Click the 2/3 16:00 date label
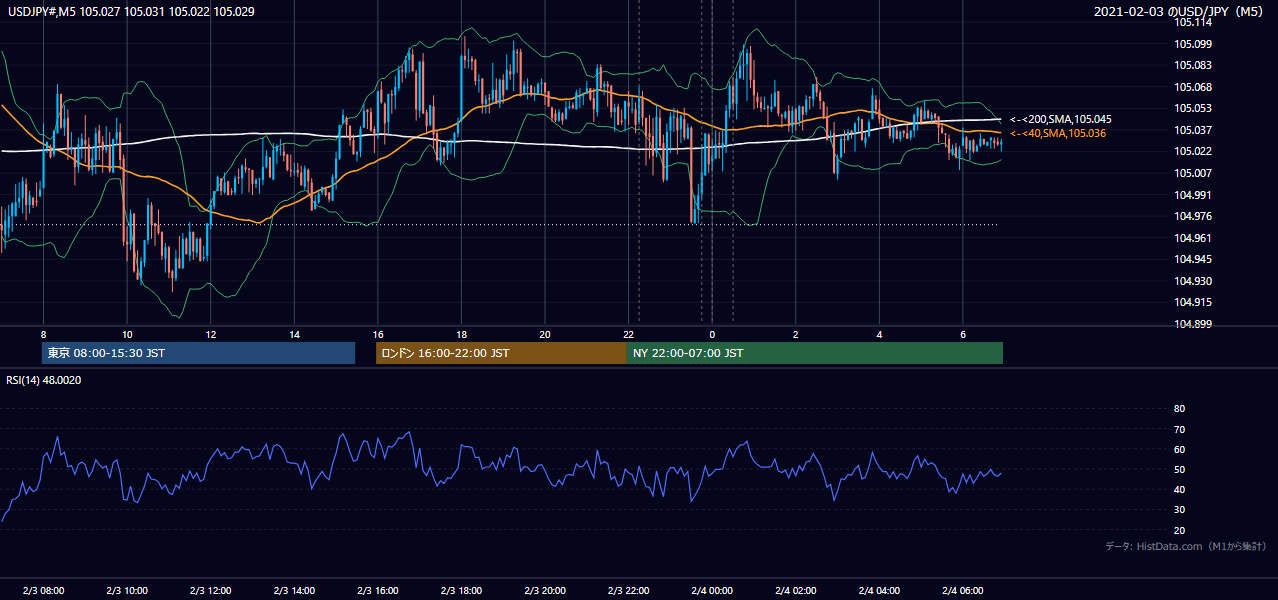The width and height of the screenshot is (1278, 600). (x=378, y=591)
